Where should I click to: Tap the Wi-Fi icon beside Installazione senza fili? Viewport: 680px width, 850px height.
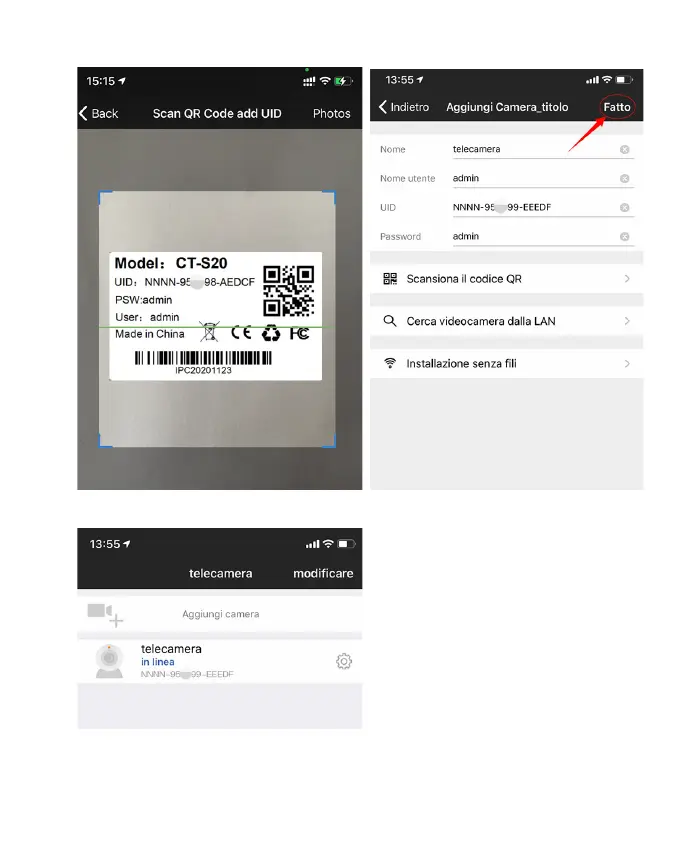[390, 363]
